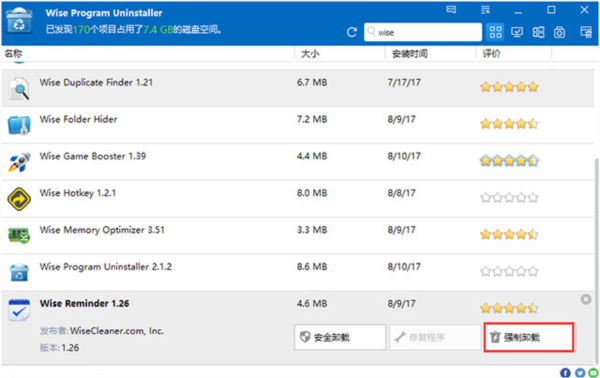This screenshot has width=600, height=378.
Task: Open the menu list icon in title bar
Action: [x=485, y=10]
